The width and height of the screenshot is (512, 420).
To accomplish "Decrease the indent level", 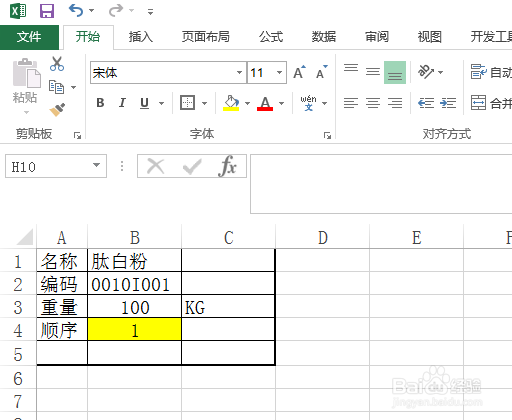I will [426, 103].
